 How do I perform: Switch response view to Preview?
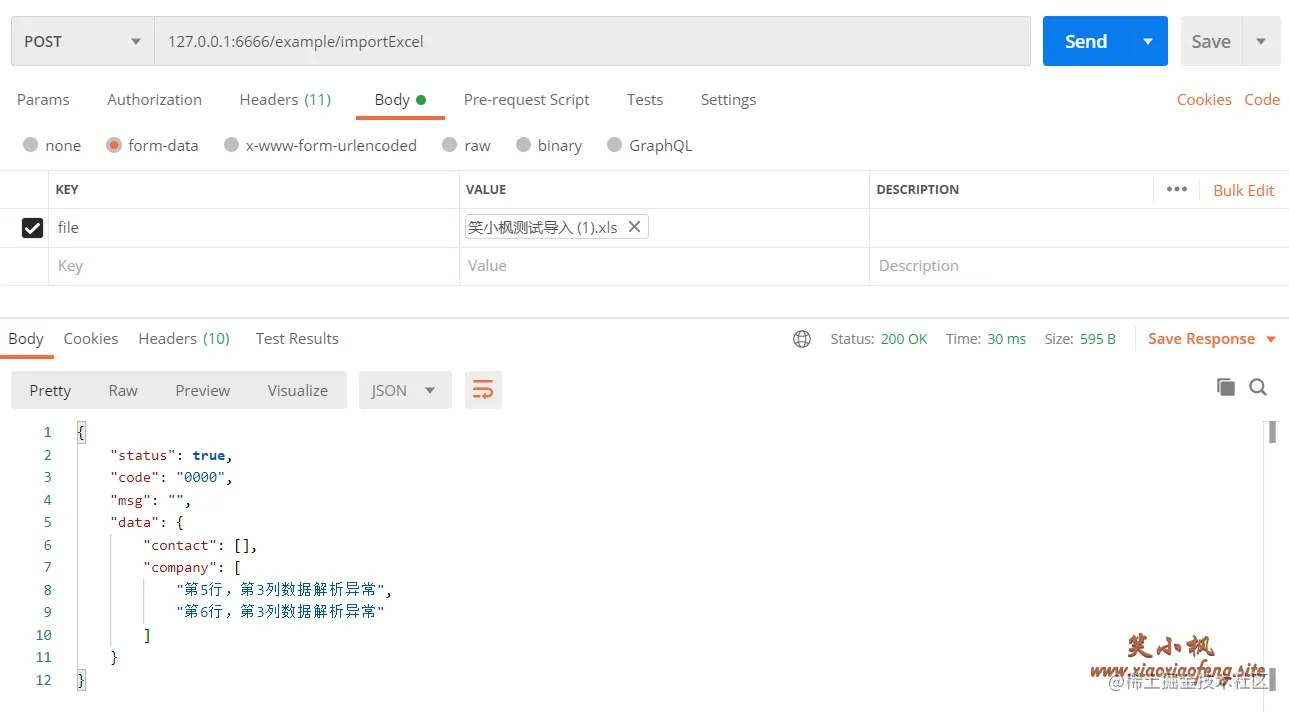[203, 390]
